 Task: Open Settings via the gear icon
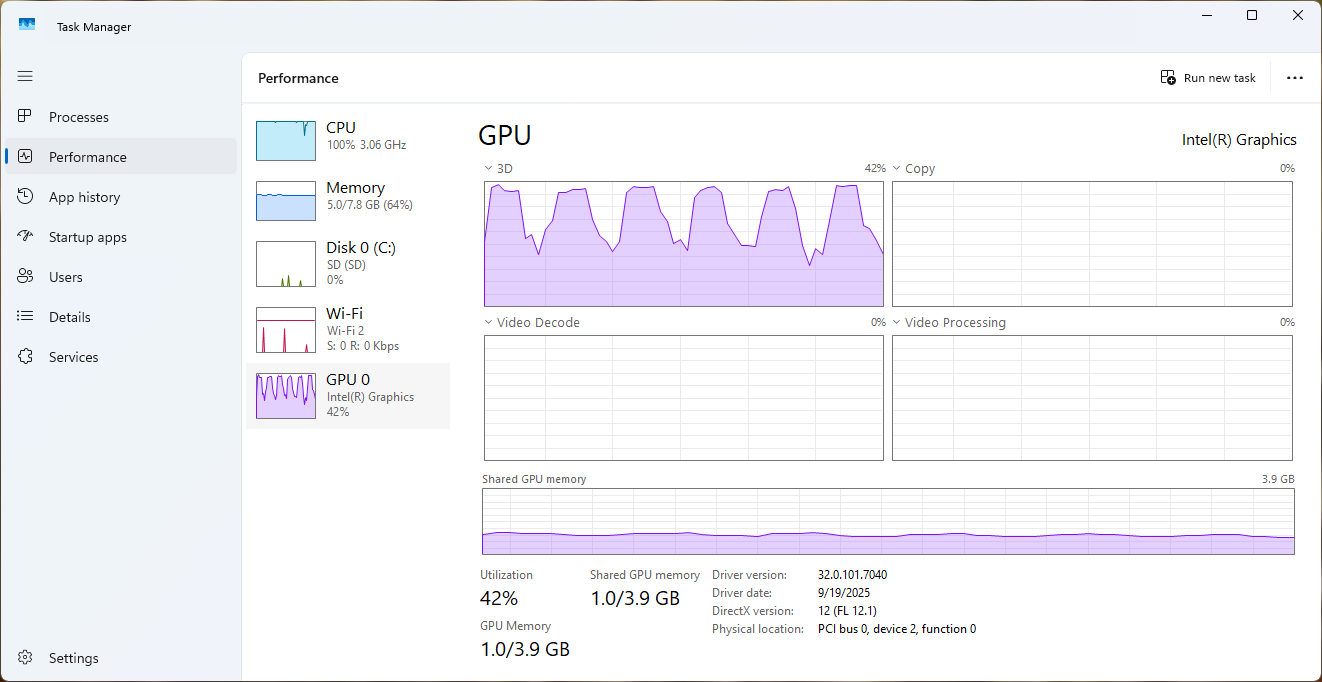tap(26, 658)
